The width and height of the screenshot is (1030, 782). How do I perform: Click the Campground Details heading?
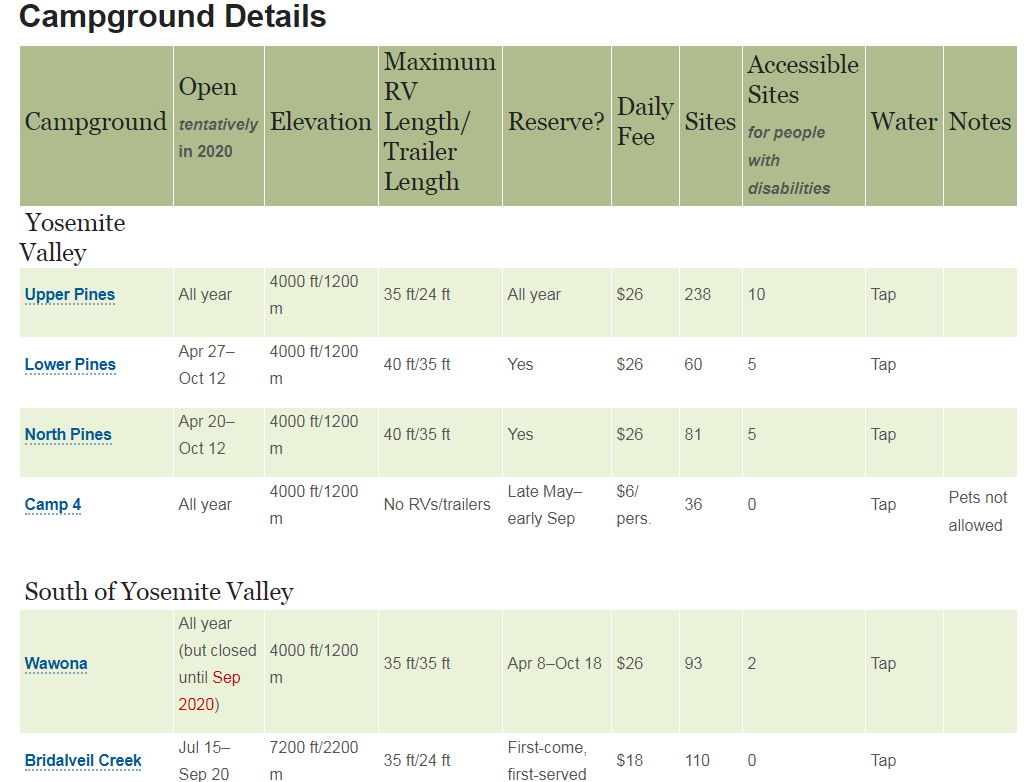tap(172, 16)
